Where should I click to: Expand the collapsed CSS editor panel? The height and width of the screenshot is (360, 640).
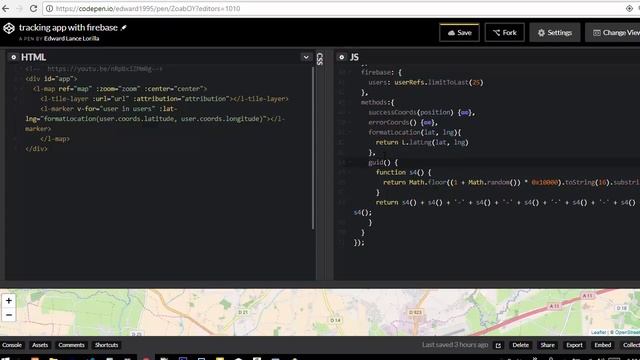pos(320,59)
